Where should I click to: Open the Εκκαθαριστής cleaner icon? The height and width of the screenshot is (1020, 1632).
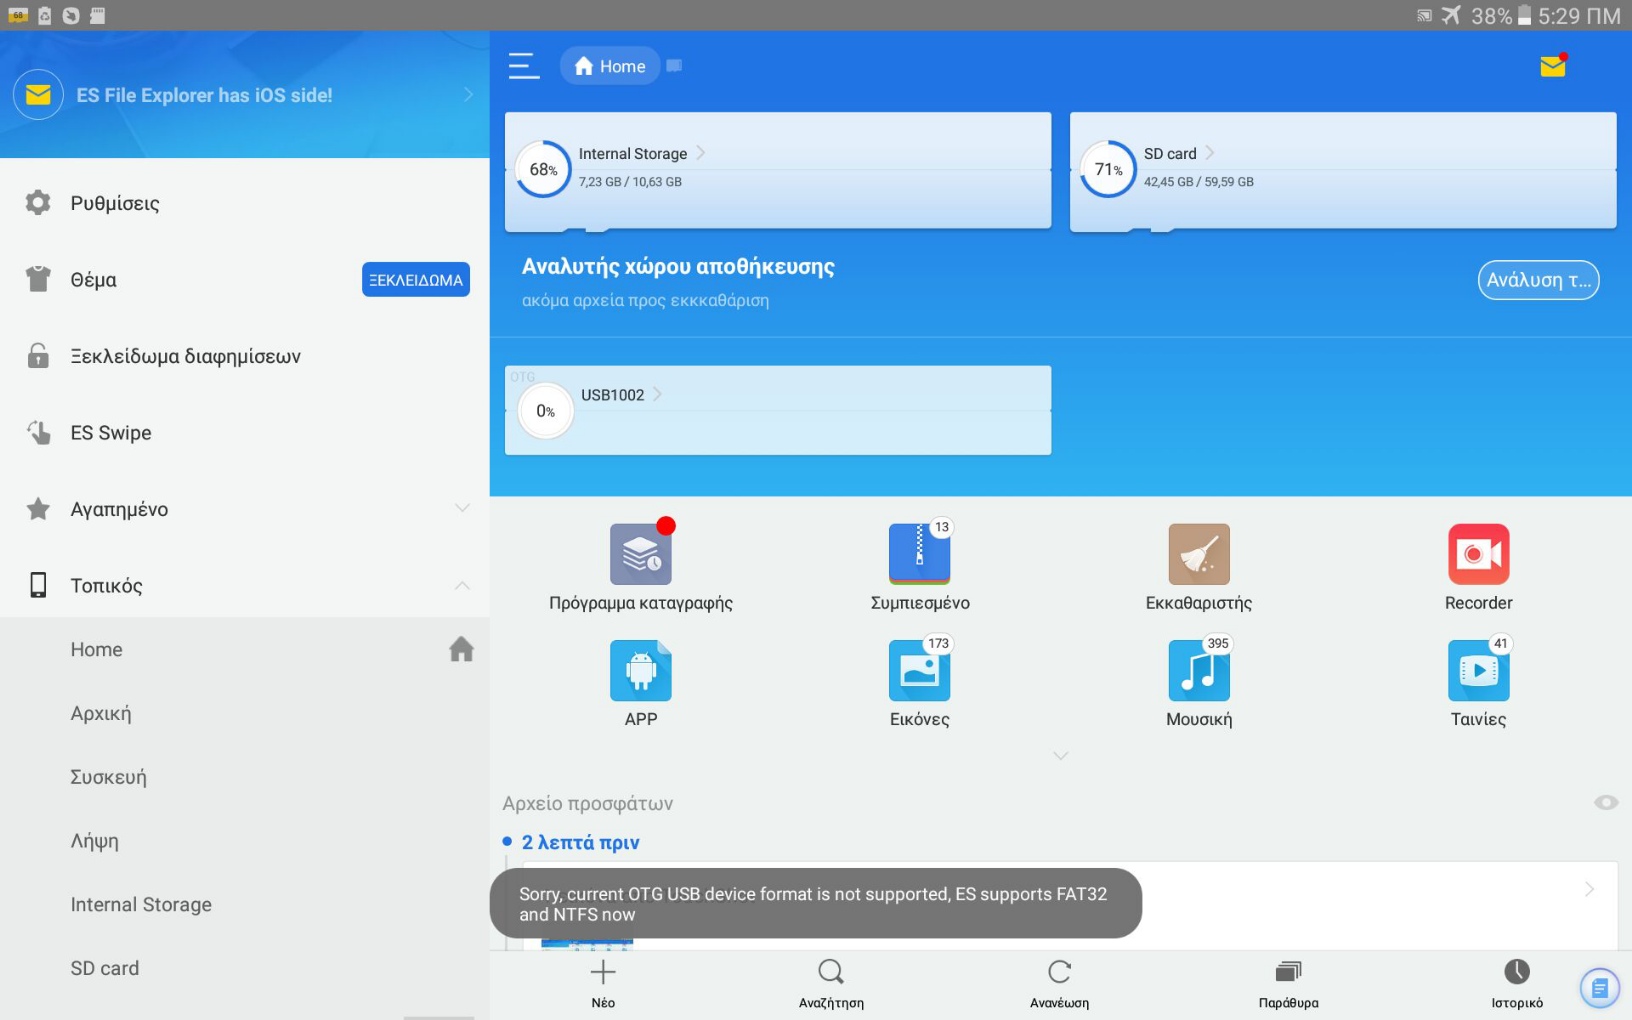1198,555
